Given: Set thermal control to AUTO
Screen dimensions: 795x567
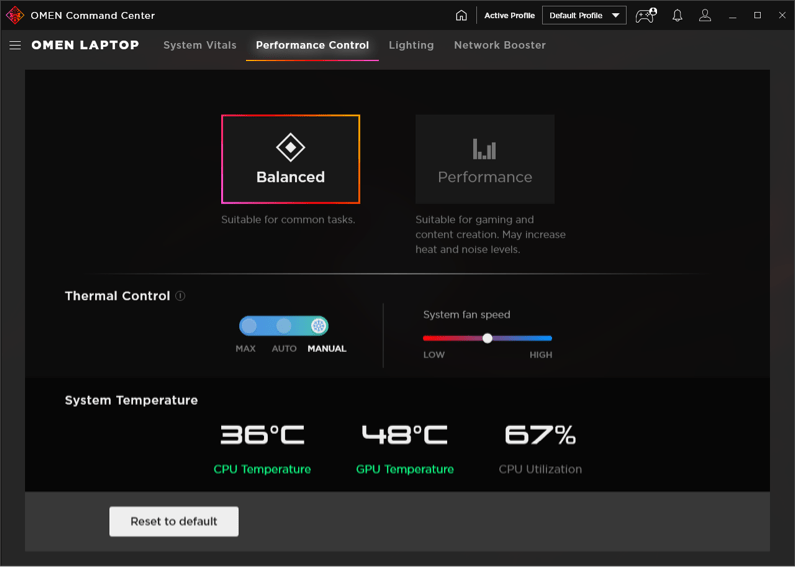Looking at the screenshot, I should 284,326.
